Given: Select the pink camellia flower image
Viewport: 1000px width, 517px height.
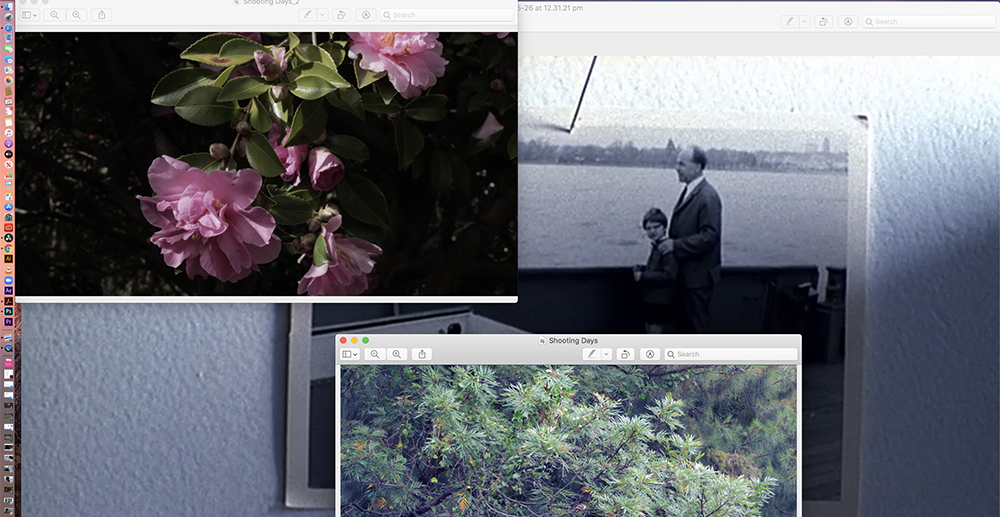Looking at the screenshot, I should [x=267, y=164].
